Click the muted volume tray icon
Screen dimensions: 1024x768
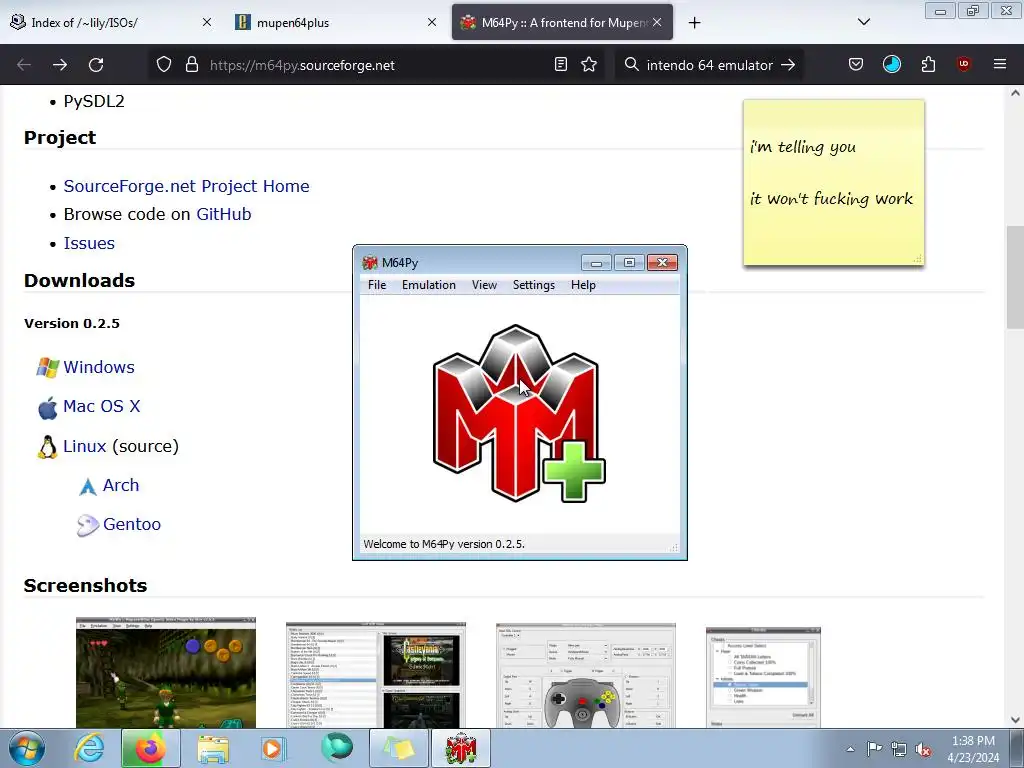pos(923,749)
